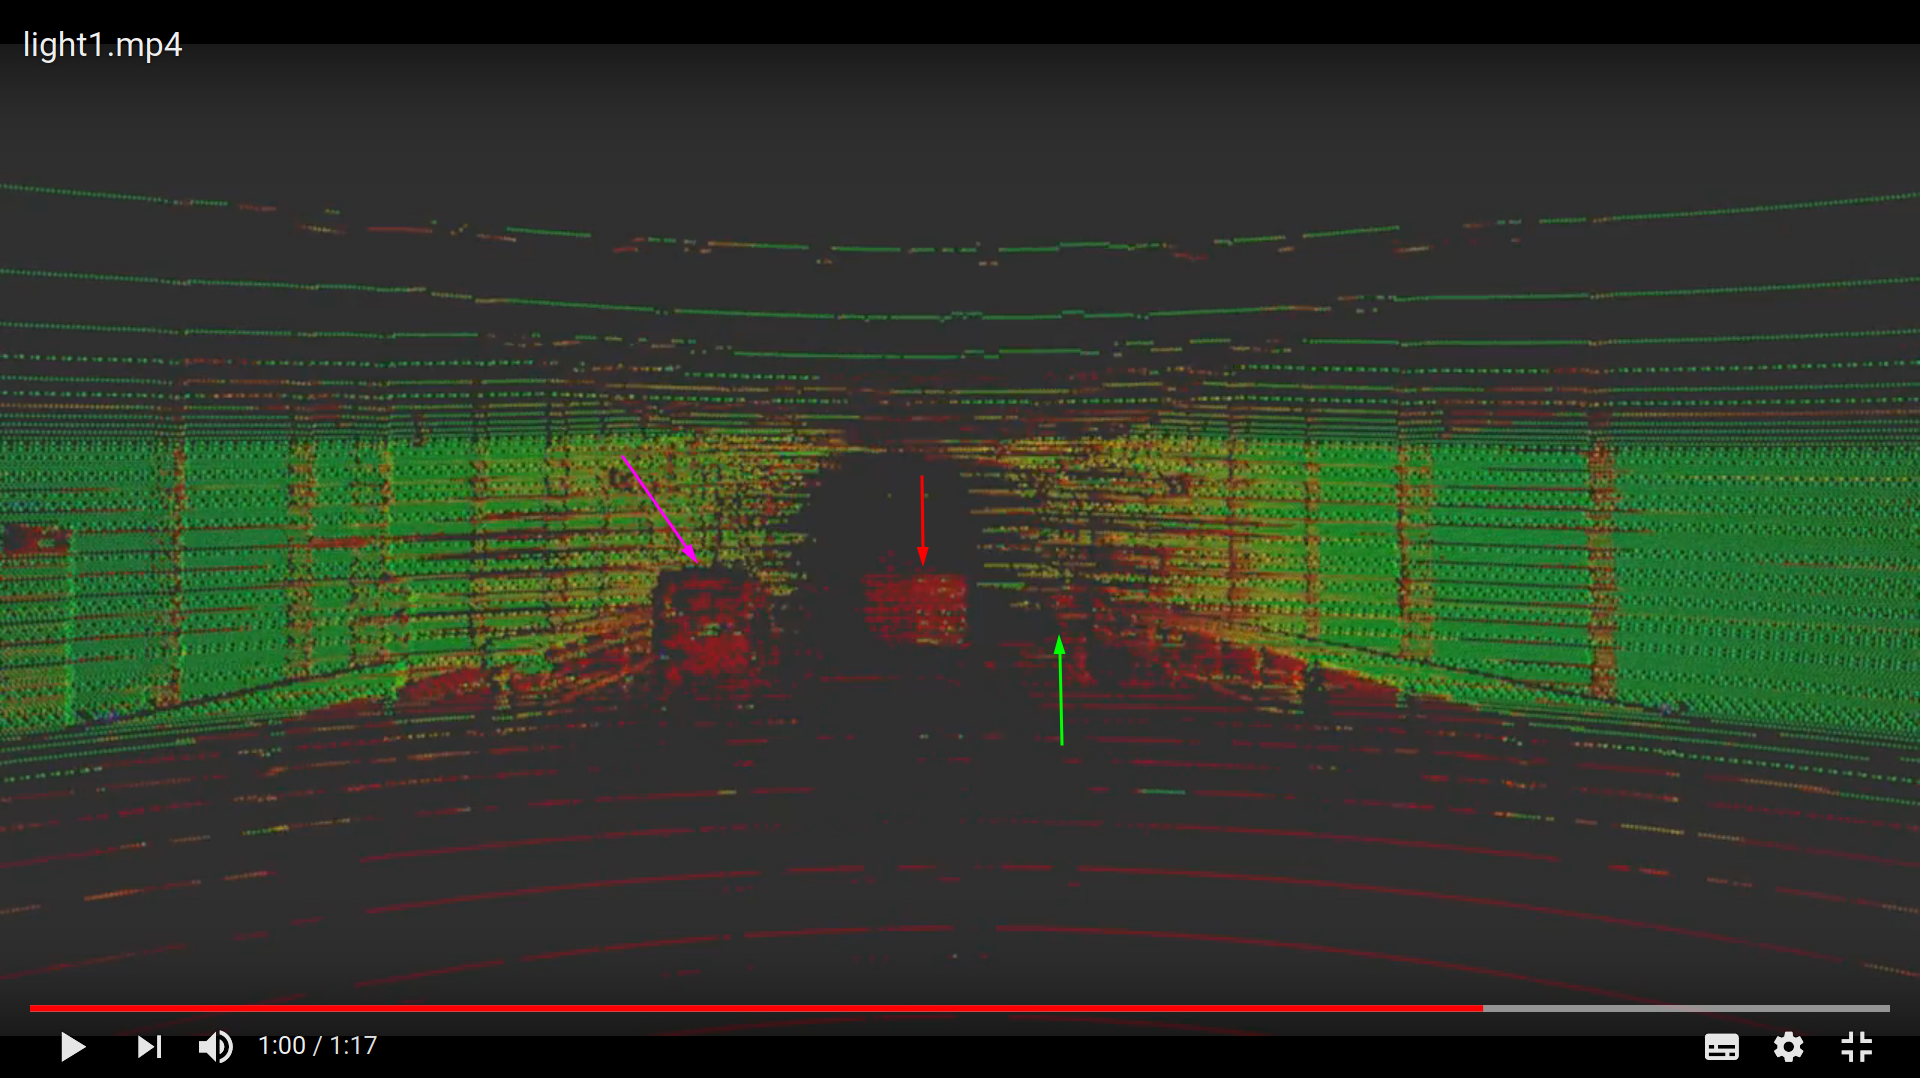Screen dimensions: 1920x1078
Task: Mute audio via the speaker icon
Action: [214, 1046]
